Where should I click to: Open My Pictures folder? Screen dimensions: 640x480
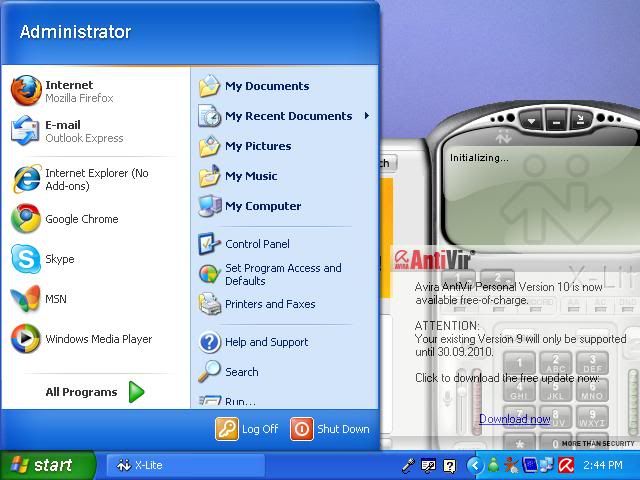coord(245,146)
